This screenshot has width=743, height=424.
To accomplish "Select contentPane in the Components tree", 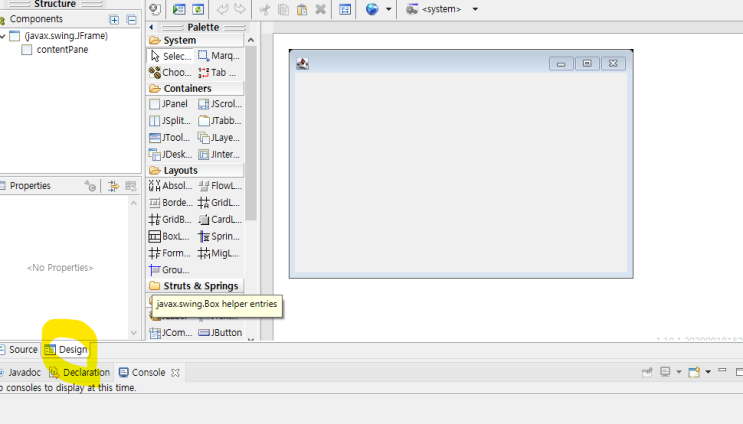I will click(62, 49).
